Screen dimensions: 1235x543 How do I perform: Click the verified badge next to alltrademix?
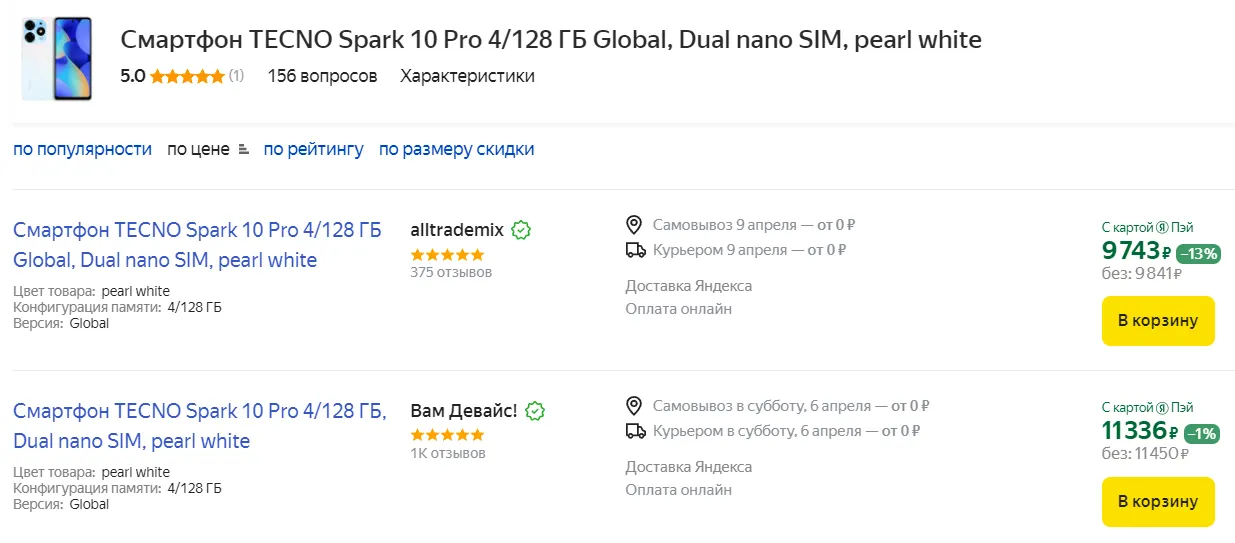click(x=521, y=230)
